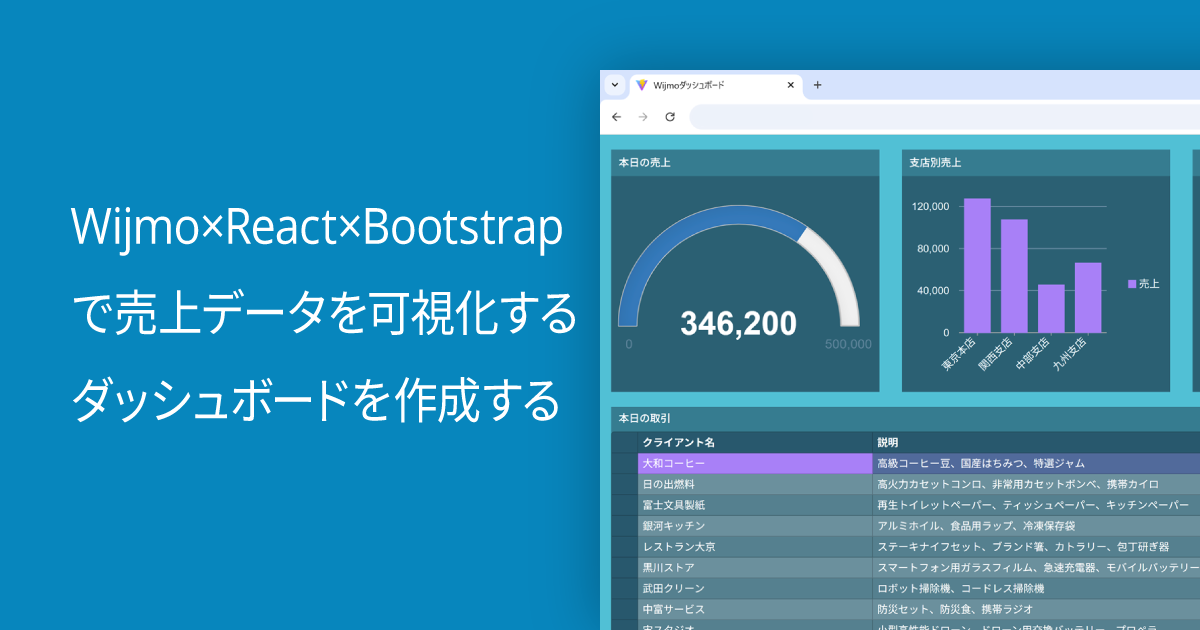1200x630 pixels.
Task: Click the 黒川ストア client cell
Action: click(x=755, y=567)
